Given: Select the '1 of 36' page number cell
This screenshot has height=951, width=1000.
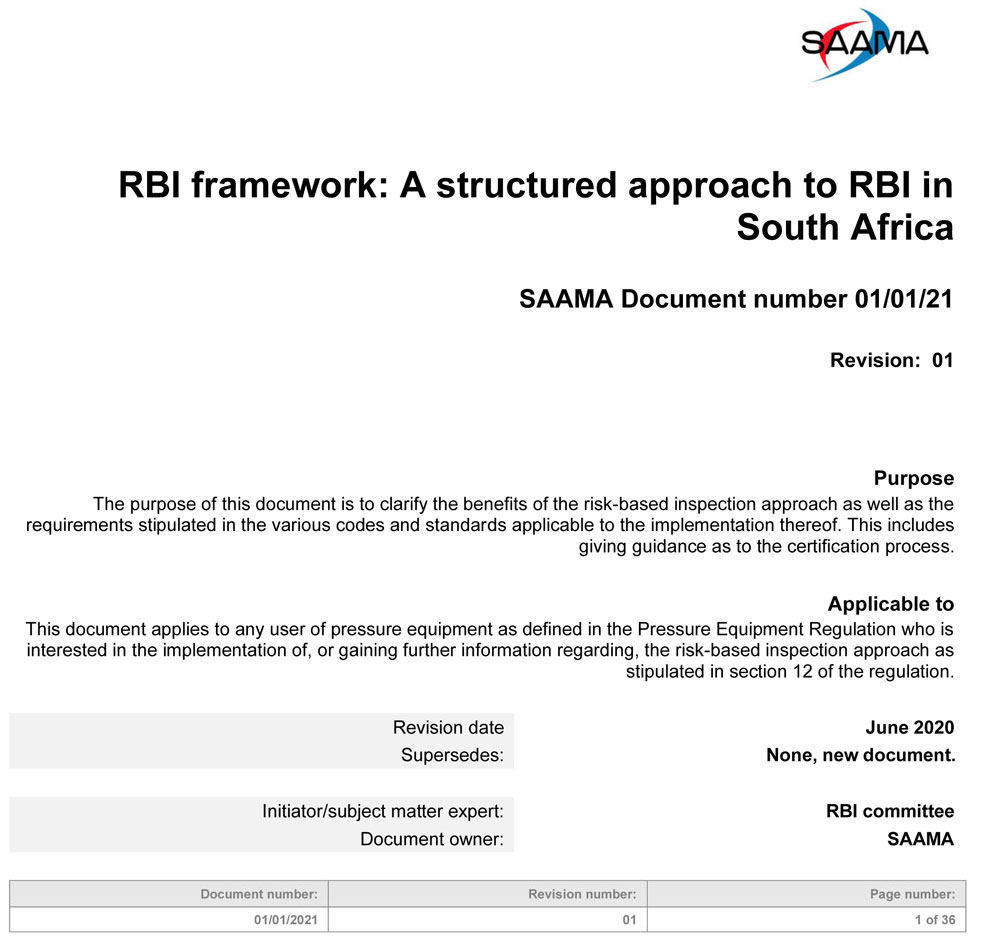Looking at the screenshot, I should click(x=807, y=919).
